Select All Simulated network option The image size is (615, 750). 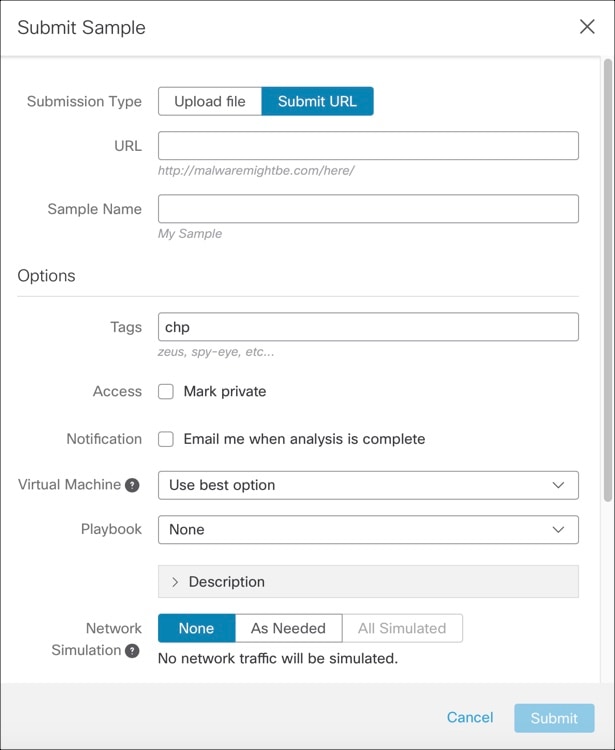click(402, 628)
